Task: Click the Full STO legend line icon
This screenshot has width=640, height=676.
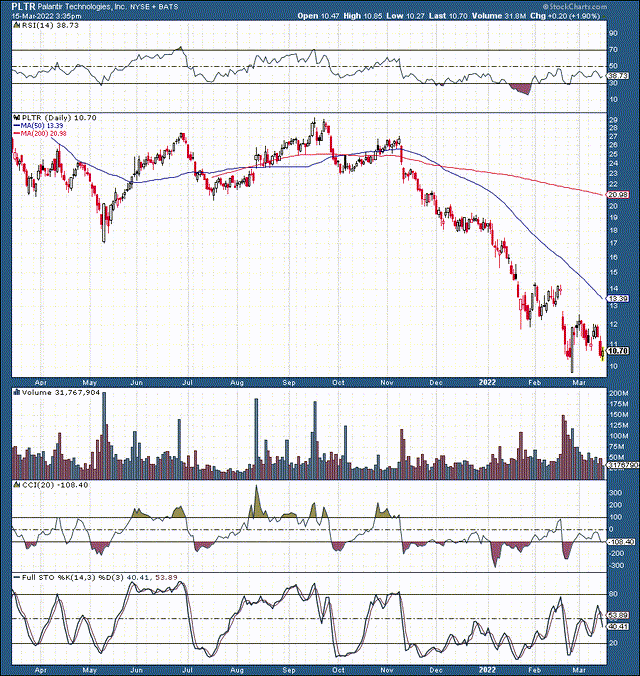Action: tap(17, 577)
